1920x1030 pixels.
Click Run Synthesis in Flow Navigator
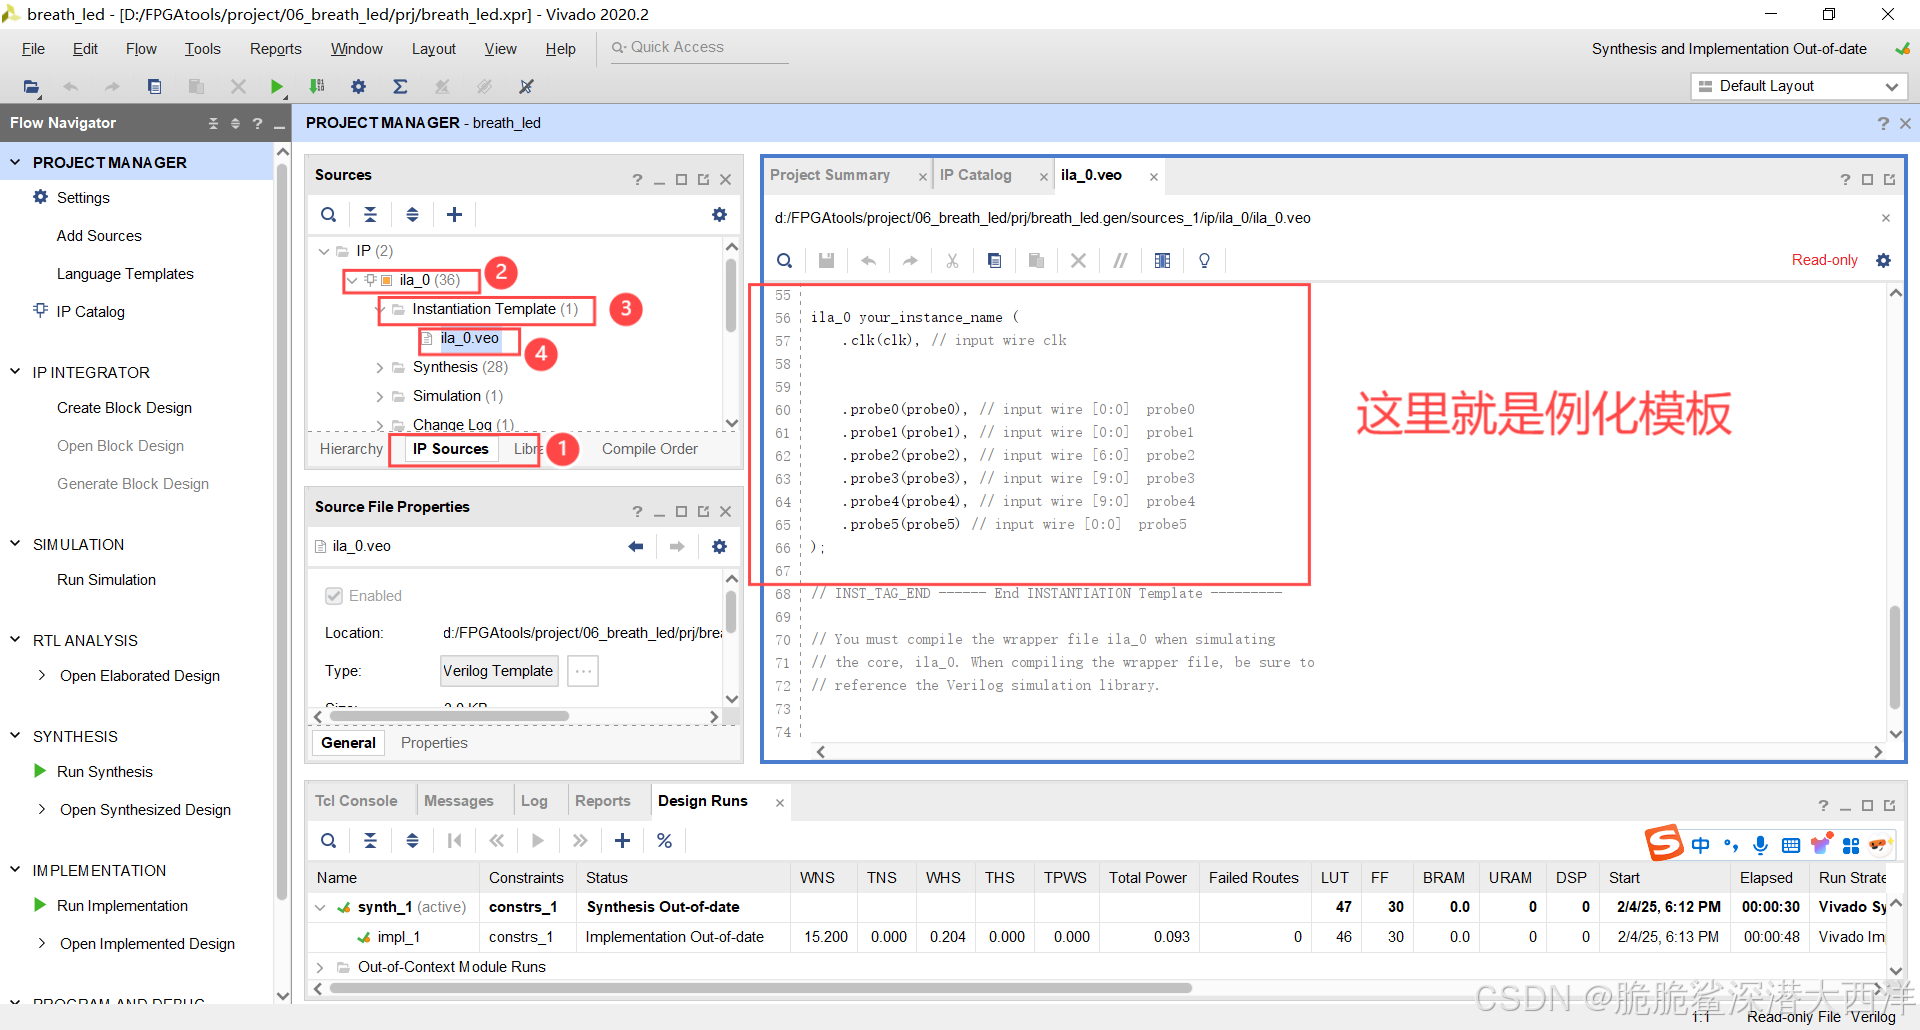(x=104, y=772)
